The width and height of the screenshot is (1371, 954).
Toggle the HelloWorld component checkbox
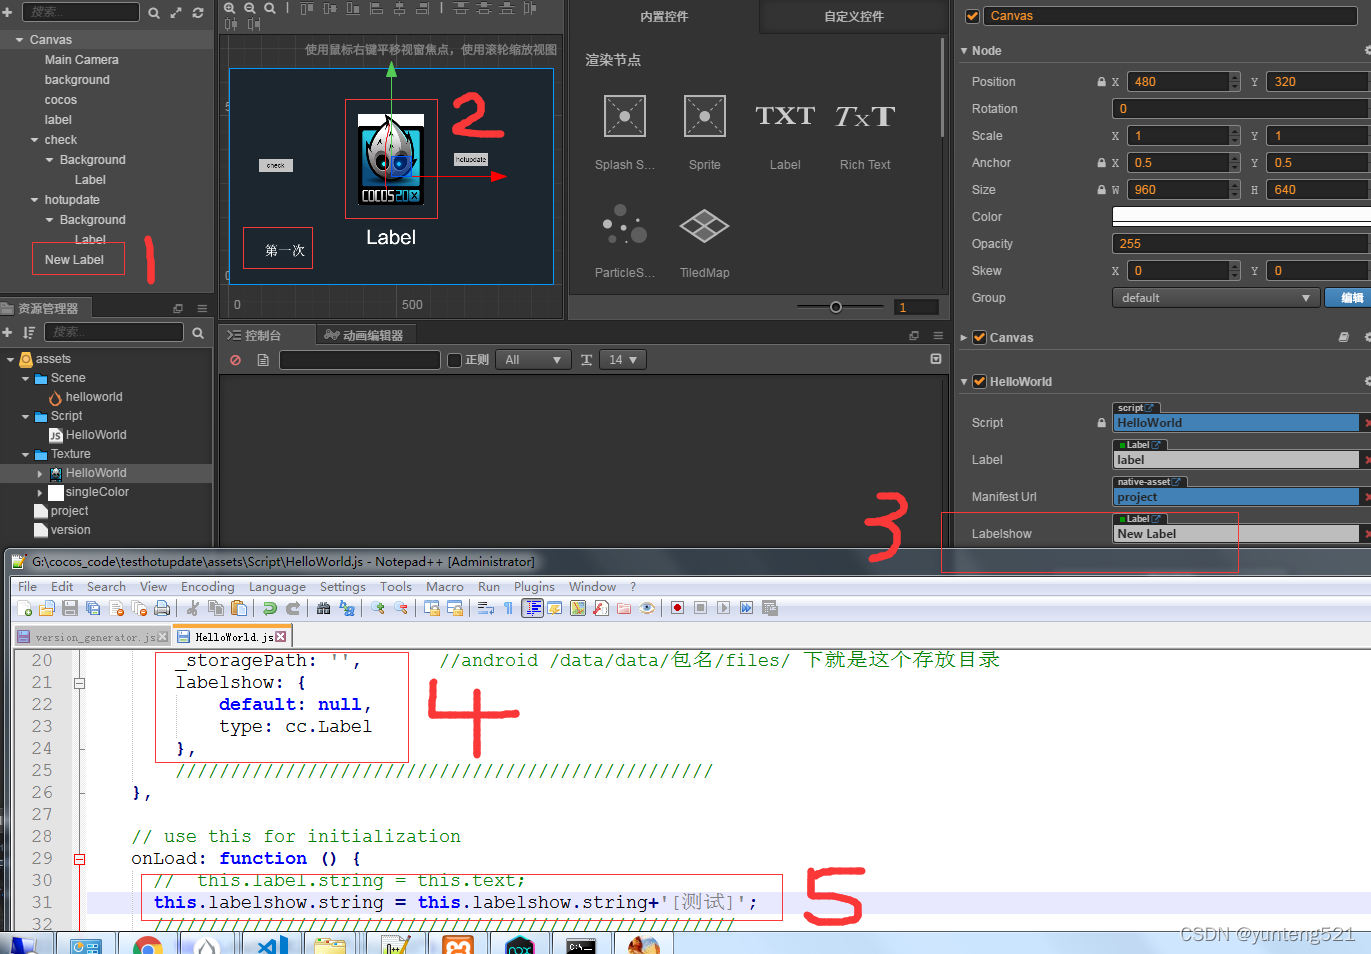tap(980, 382)
